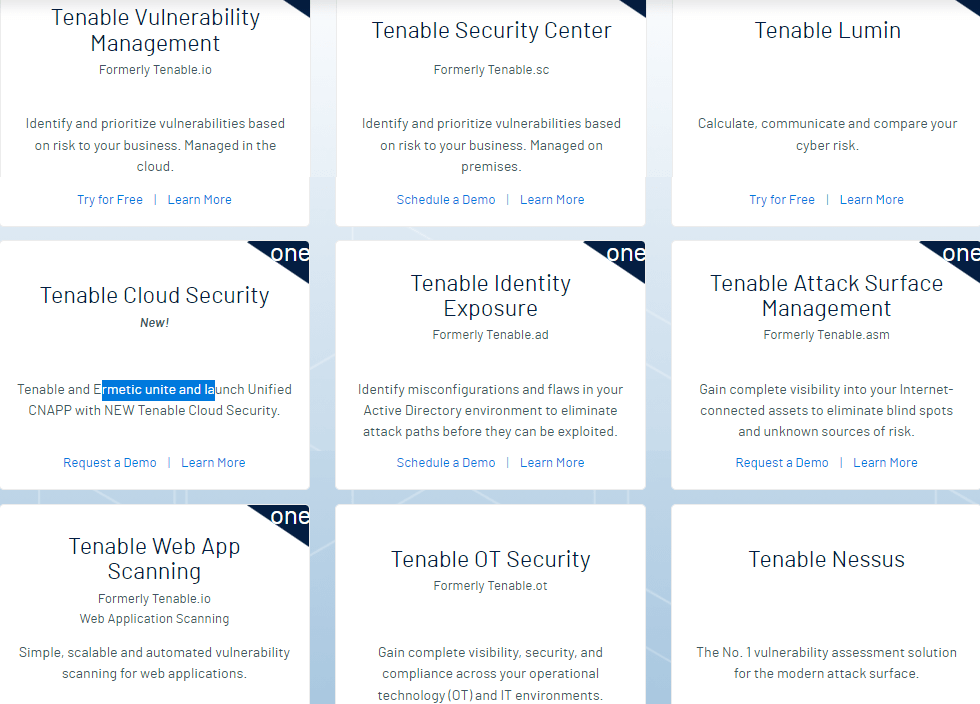
Task: Click Schedule a Demo for Tenable Identity Exposure
Action: point(446,462)
